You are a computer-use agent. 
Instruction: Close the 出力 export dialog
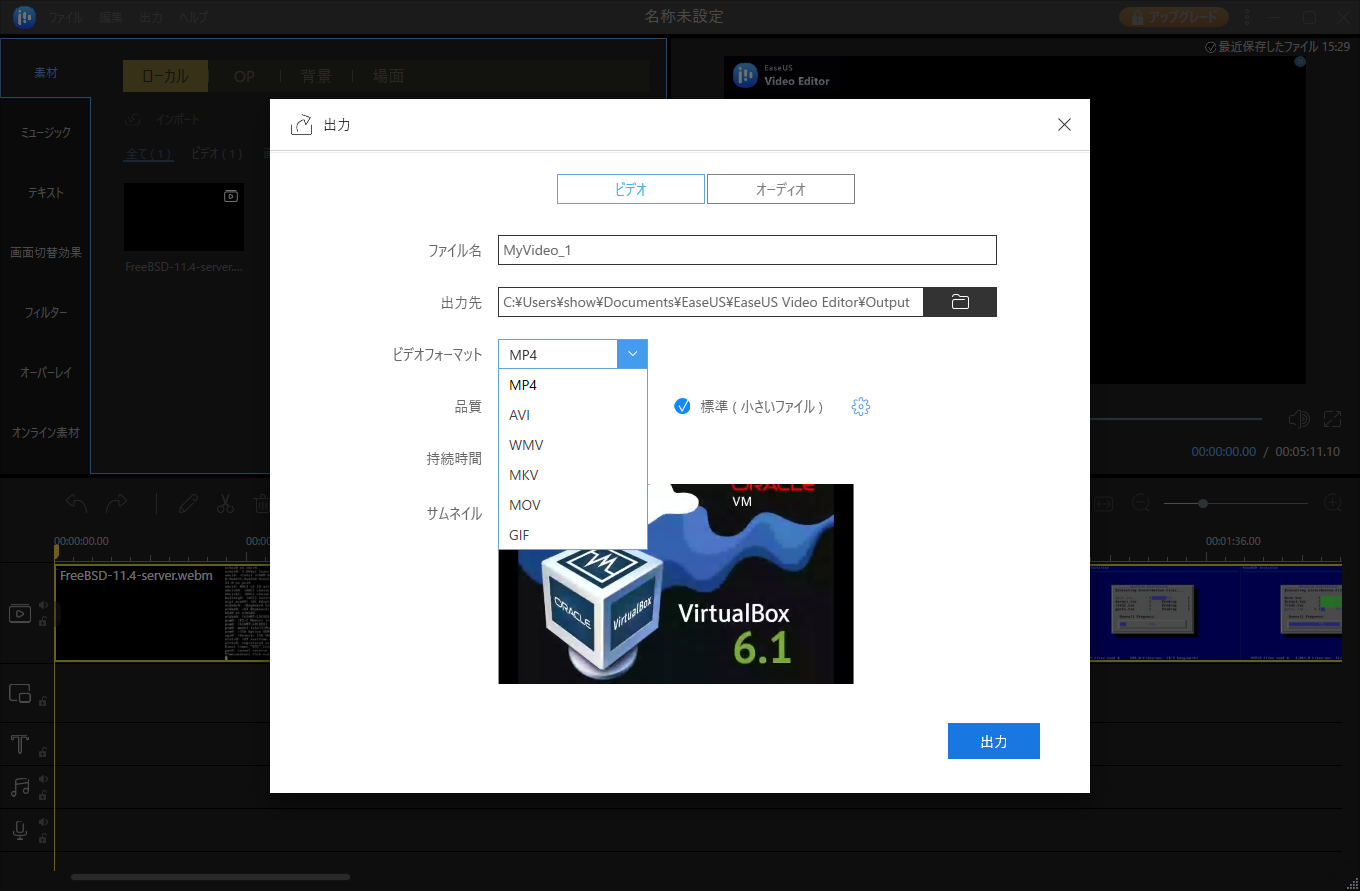point(1064,125)
